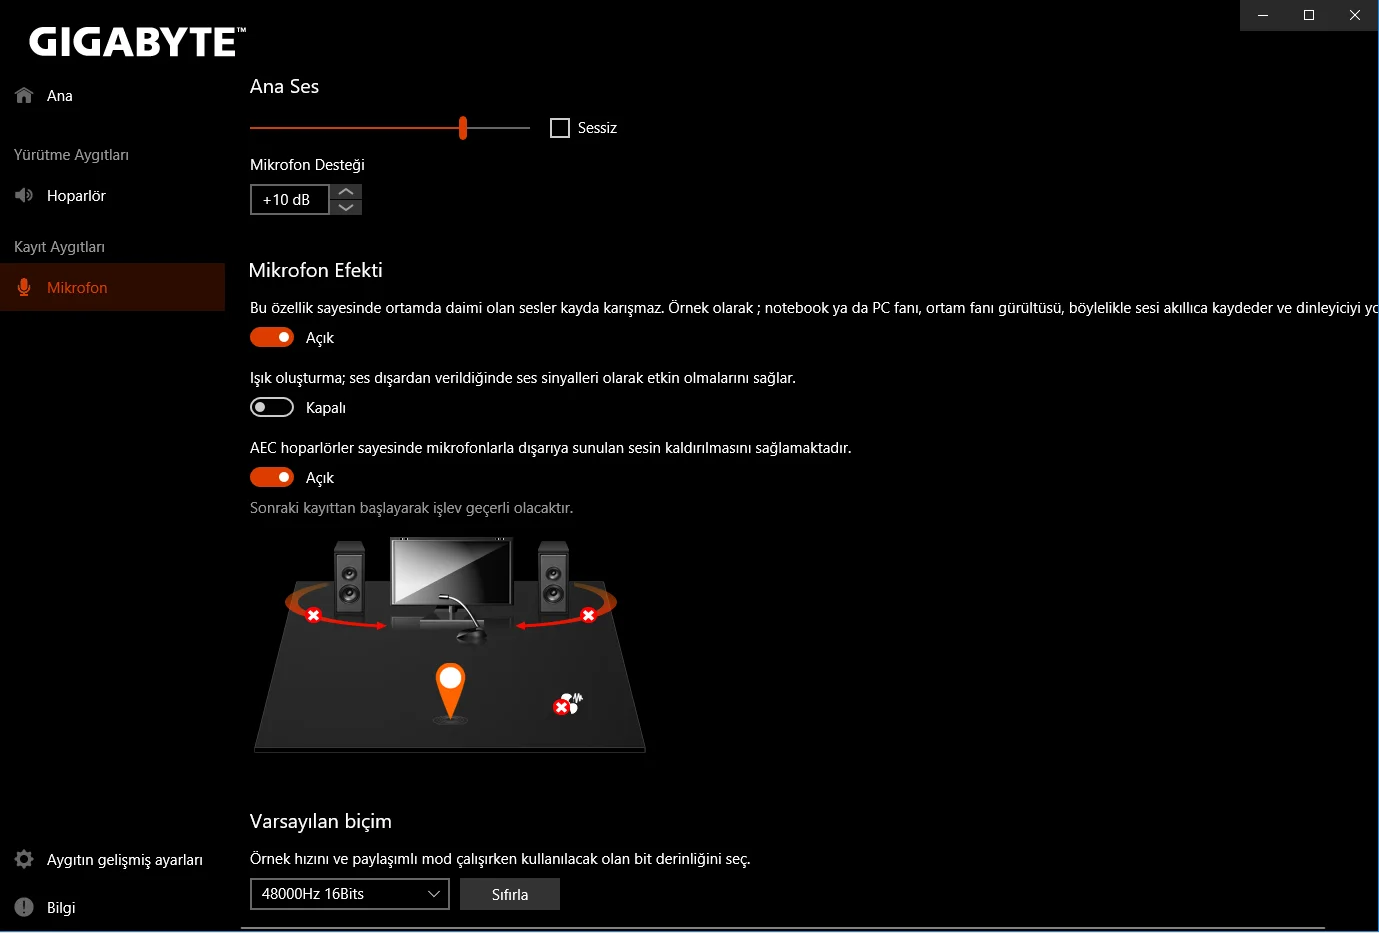Click the orange location pin in diagram
Viewport: 1379px width, 933px height.
451,691
